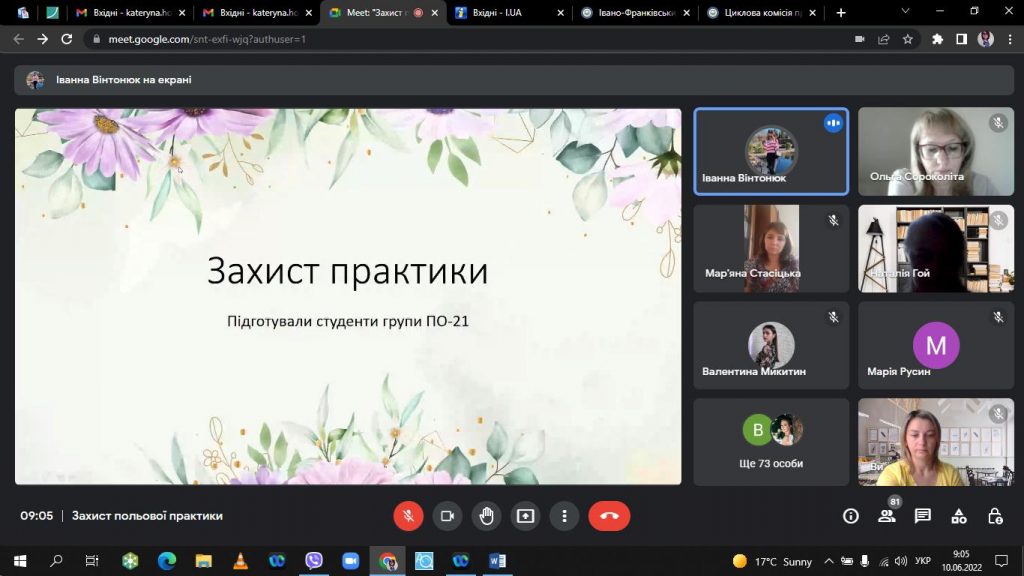Bookmark this page with the star icon

tap(908, 39)
